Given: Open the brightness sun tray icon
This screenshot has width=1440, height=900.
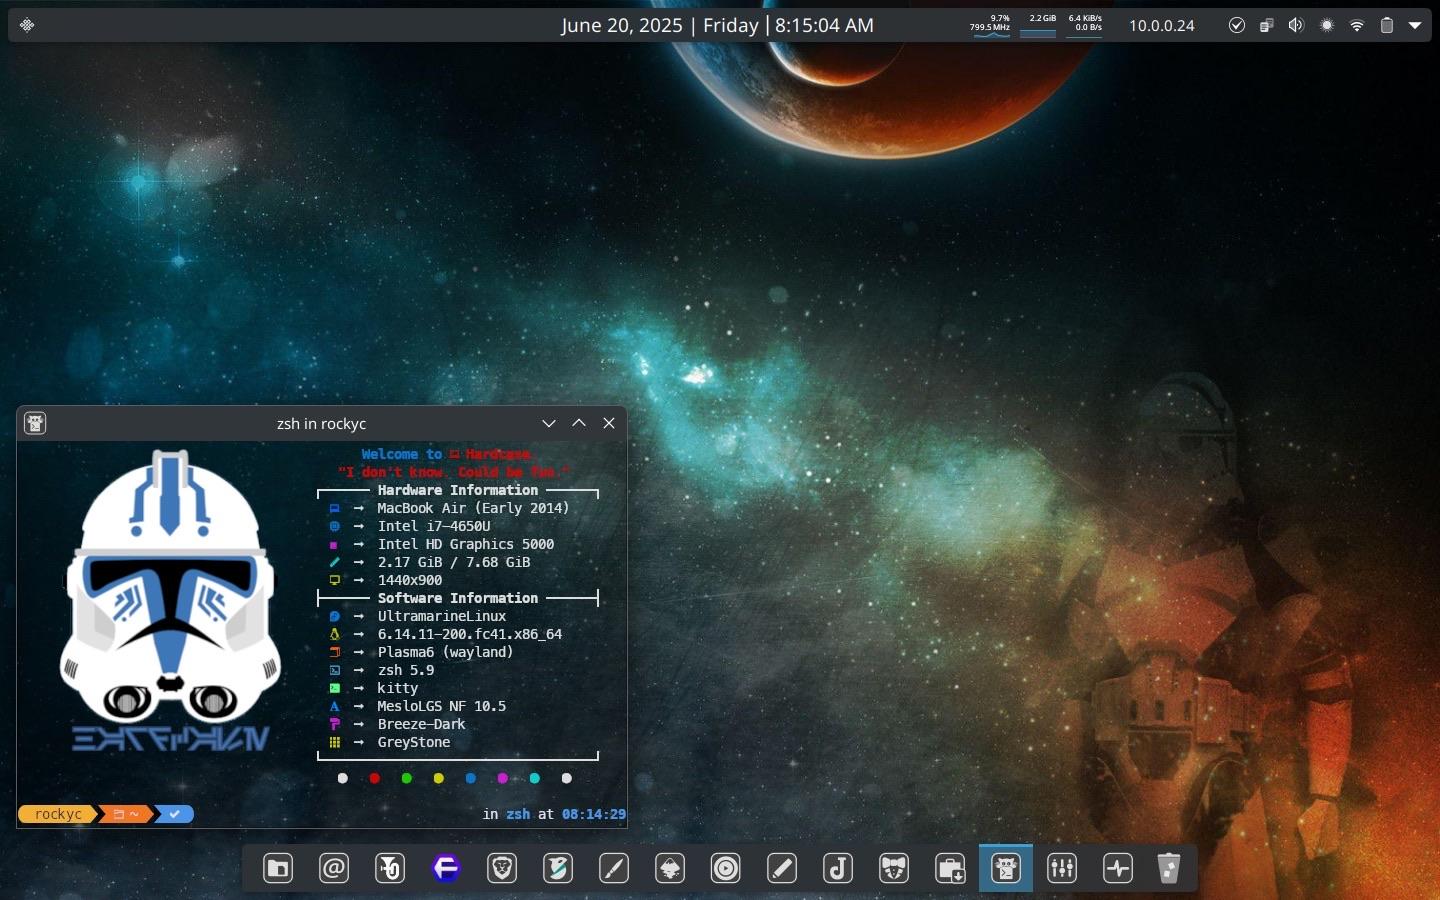Looking at the screenshot, I should coord(1327,25).
